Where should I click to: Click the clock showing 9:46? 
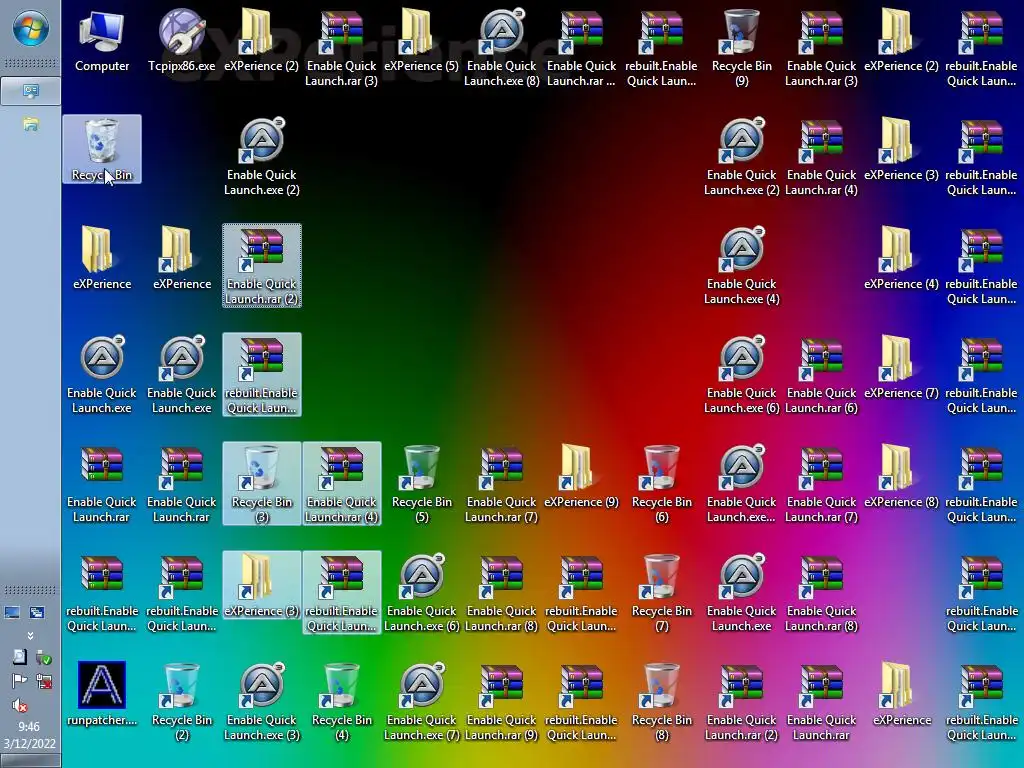point(29,726)
